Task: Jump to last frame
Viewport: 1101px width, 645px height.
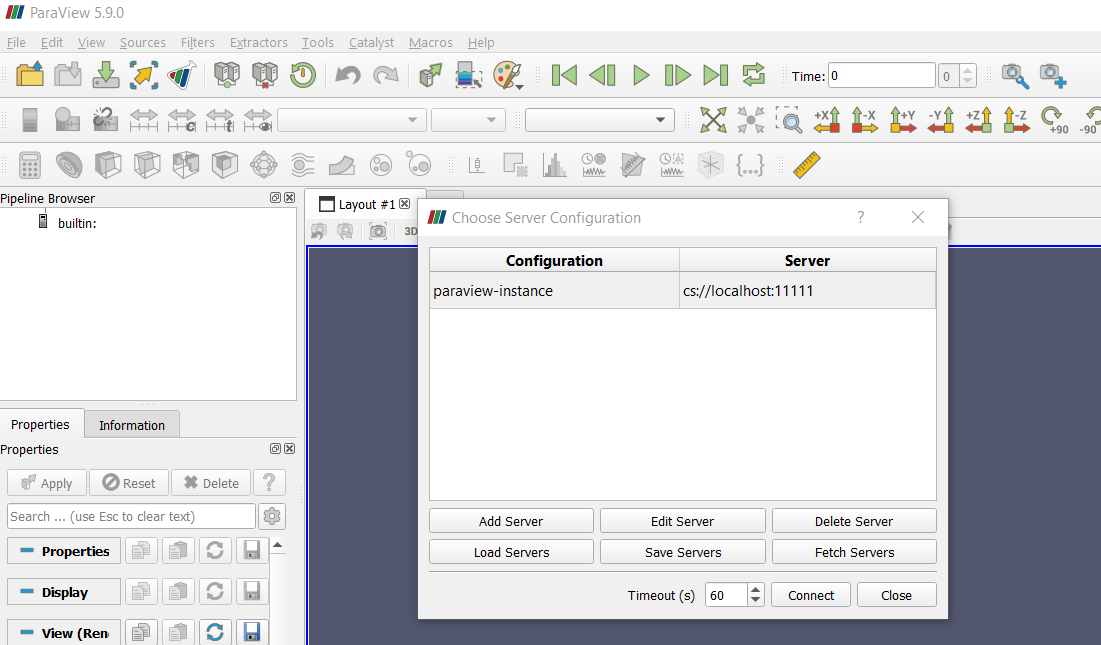Action: click(716, 75)
